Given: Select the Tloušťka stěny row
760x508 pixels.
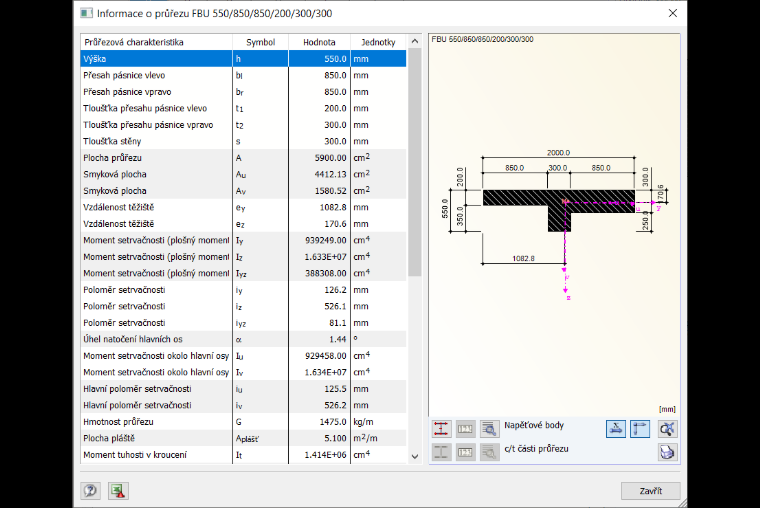Looking at the screenshot, I should 243,141.
